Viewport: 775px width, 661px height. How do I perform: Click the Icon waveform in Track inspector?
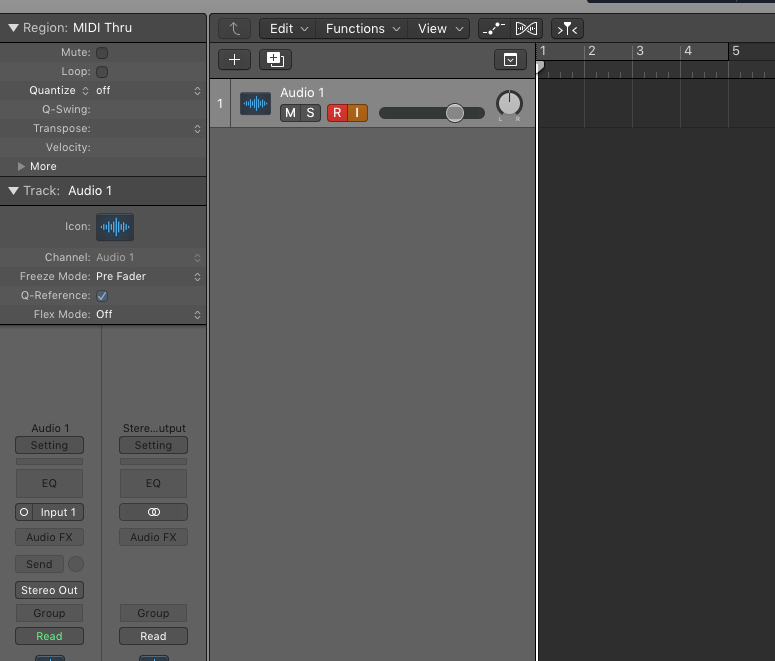(115, 227)
